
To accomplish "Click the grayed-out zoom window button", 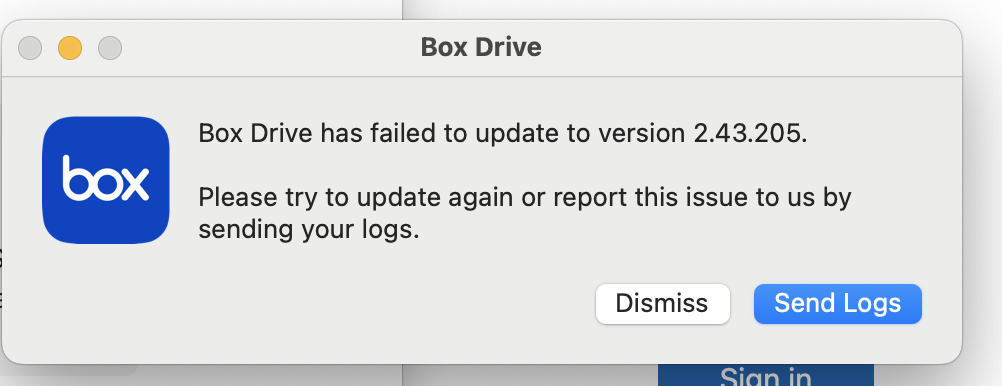I will [110, 48].
